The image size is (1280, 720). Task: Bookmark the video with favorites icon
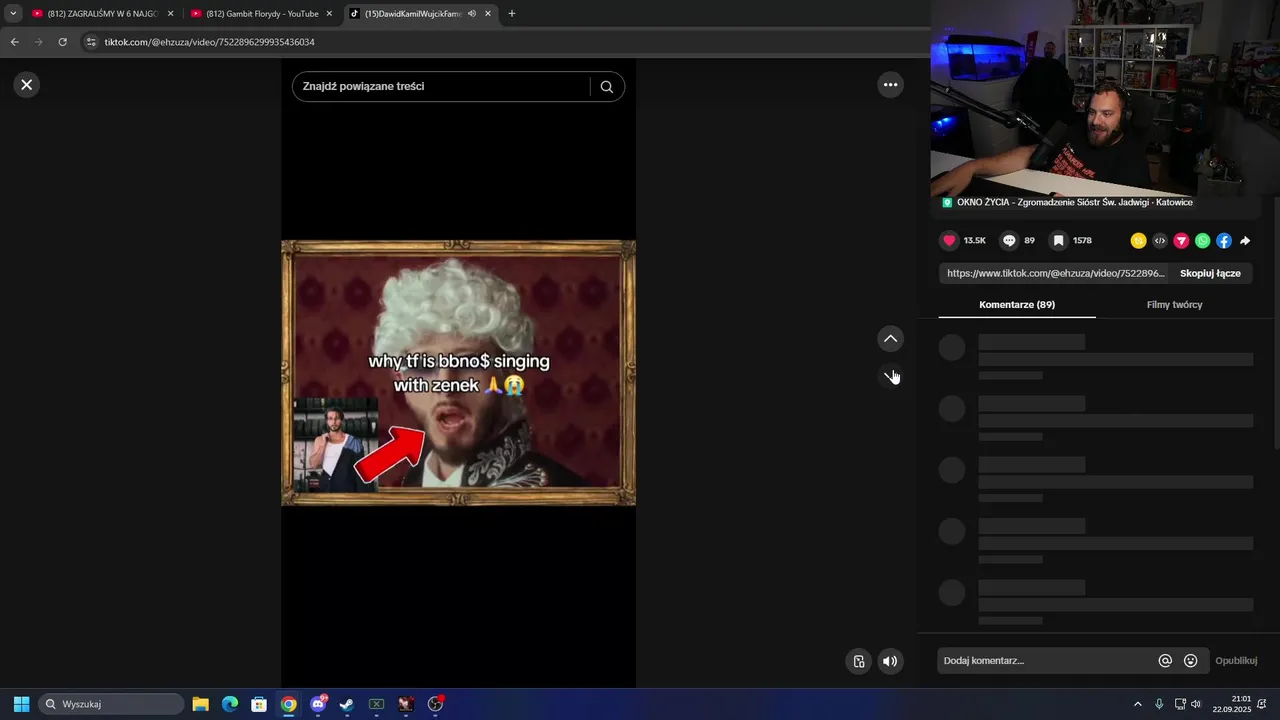(1058, 241)
